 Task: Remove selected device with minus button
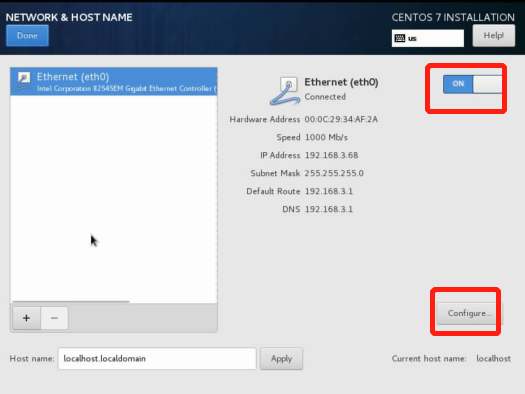54,318
